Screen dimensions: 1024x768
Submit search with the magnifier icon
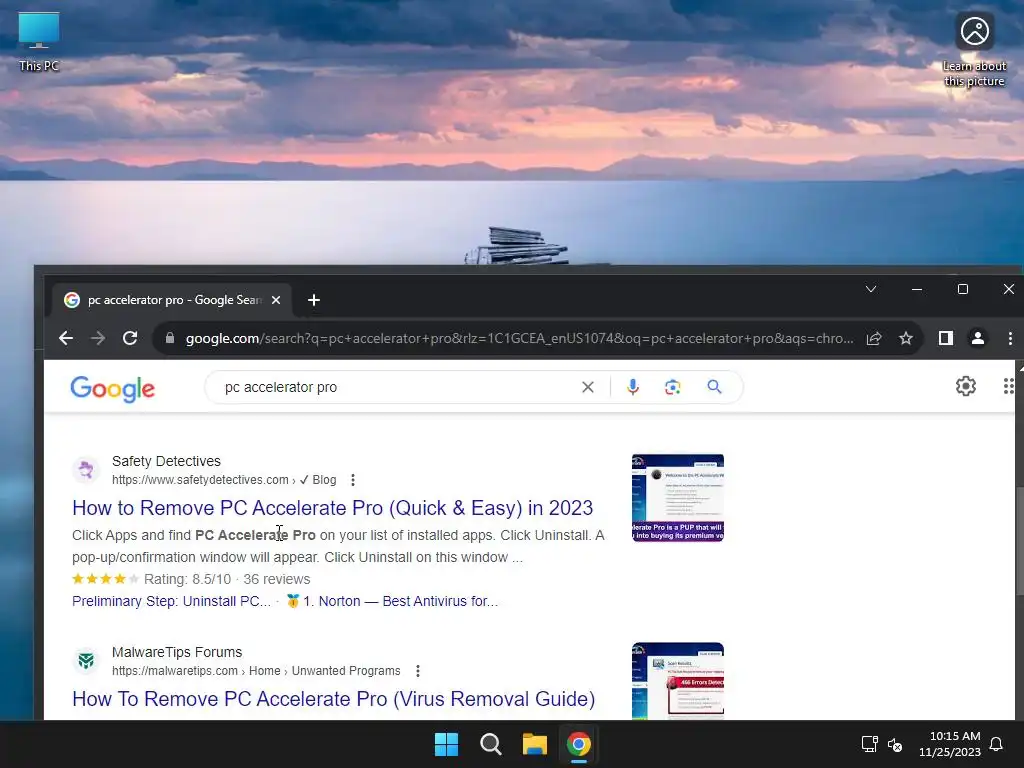(x=714, y=387)
